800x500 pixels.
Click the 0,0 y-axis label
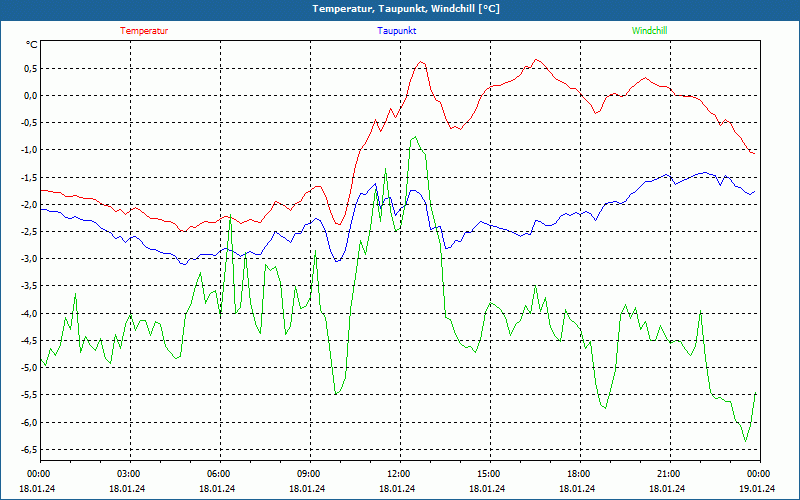tap(30, 95)
